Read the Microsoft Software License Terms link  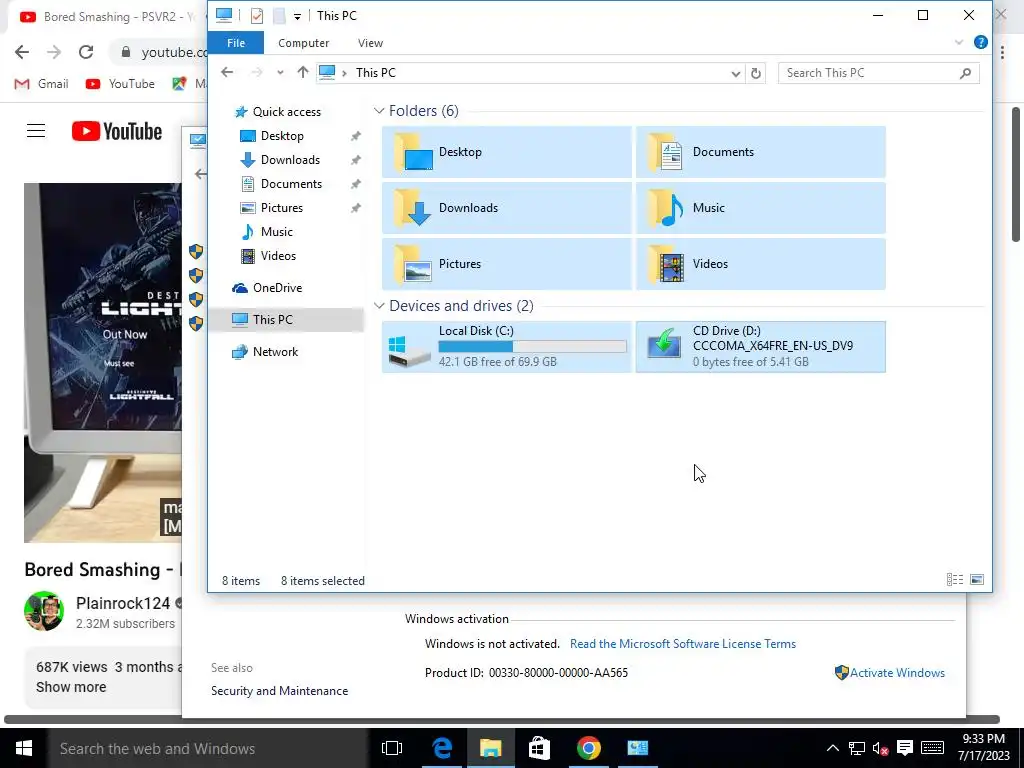[682, 644]
